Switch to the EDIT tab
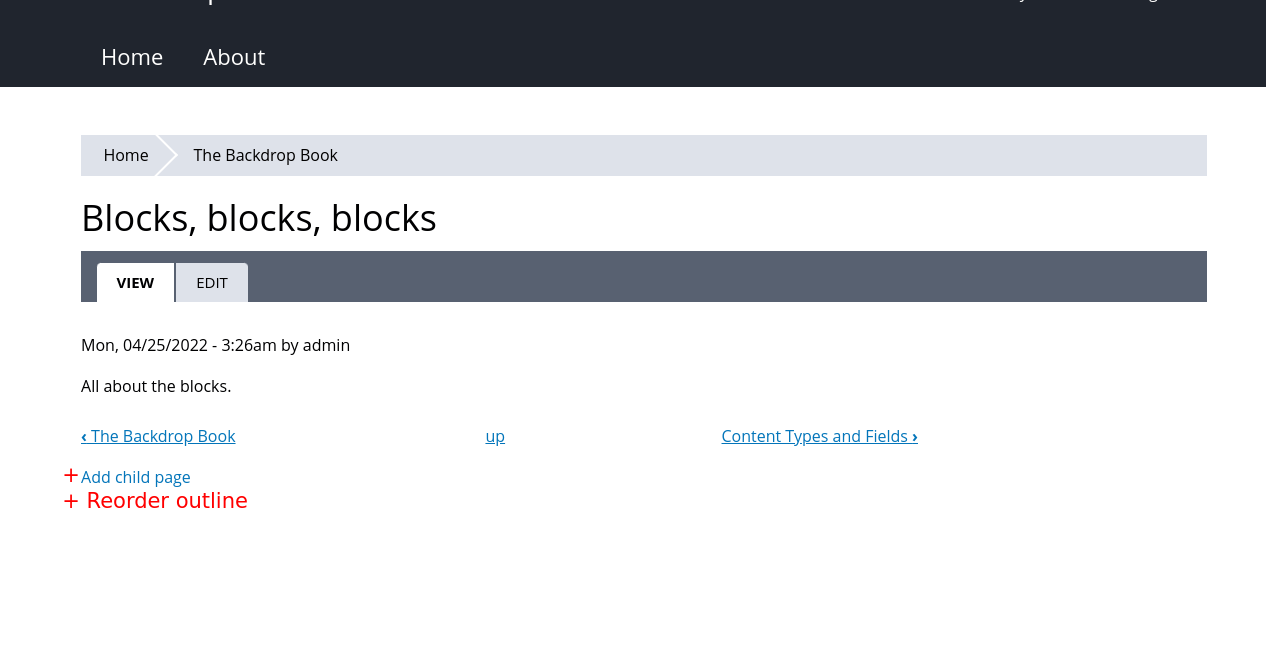This screenshot has width=1266, height=666. 211,281
